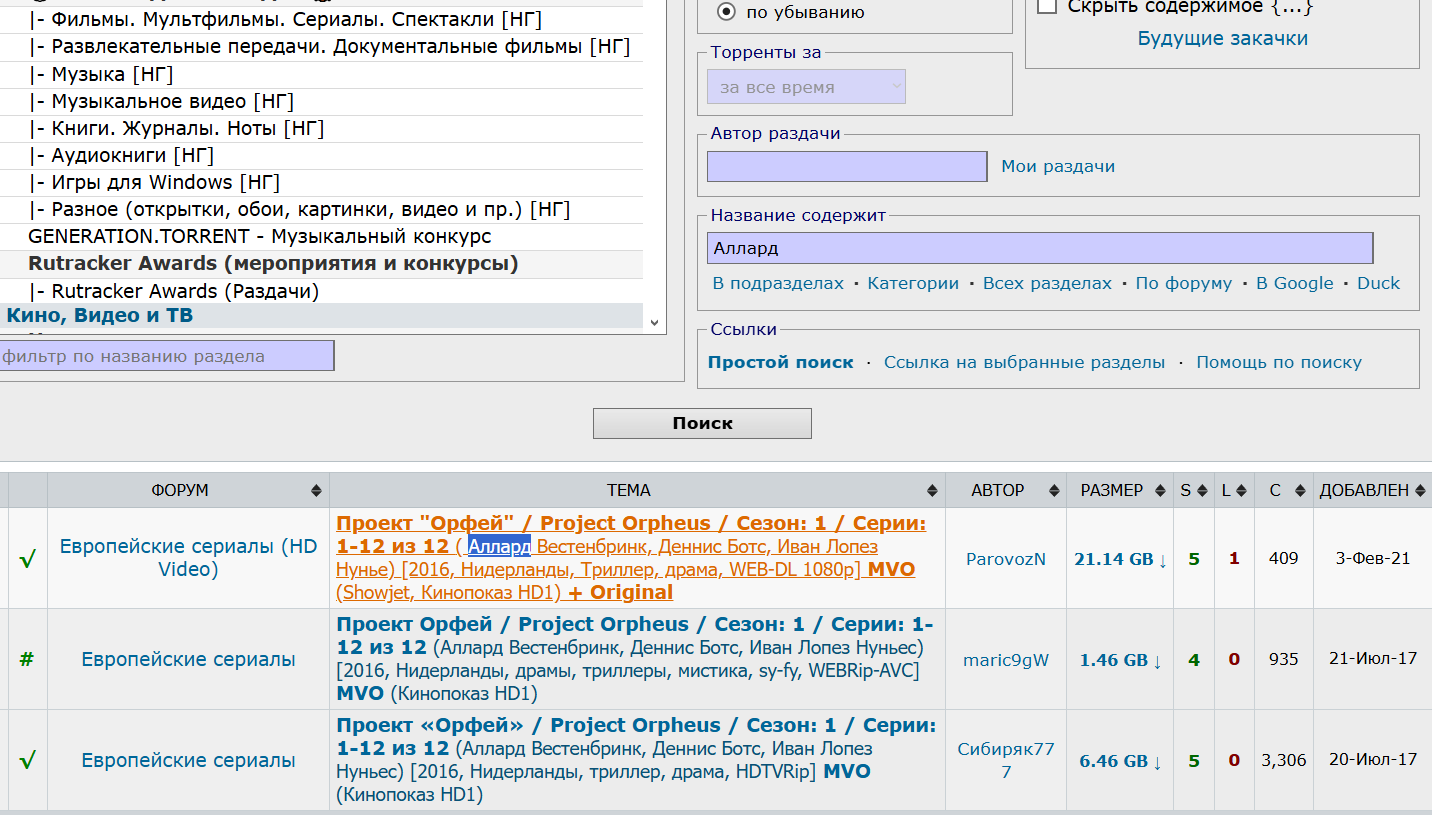Click sort arrows in РАЗМЕР column header
Image resolution: width=1432 pixels, height=815 pixels.
1160,491
